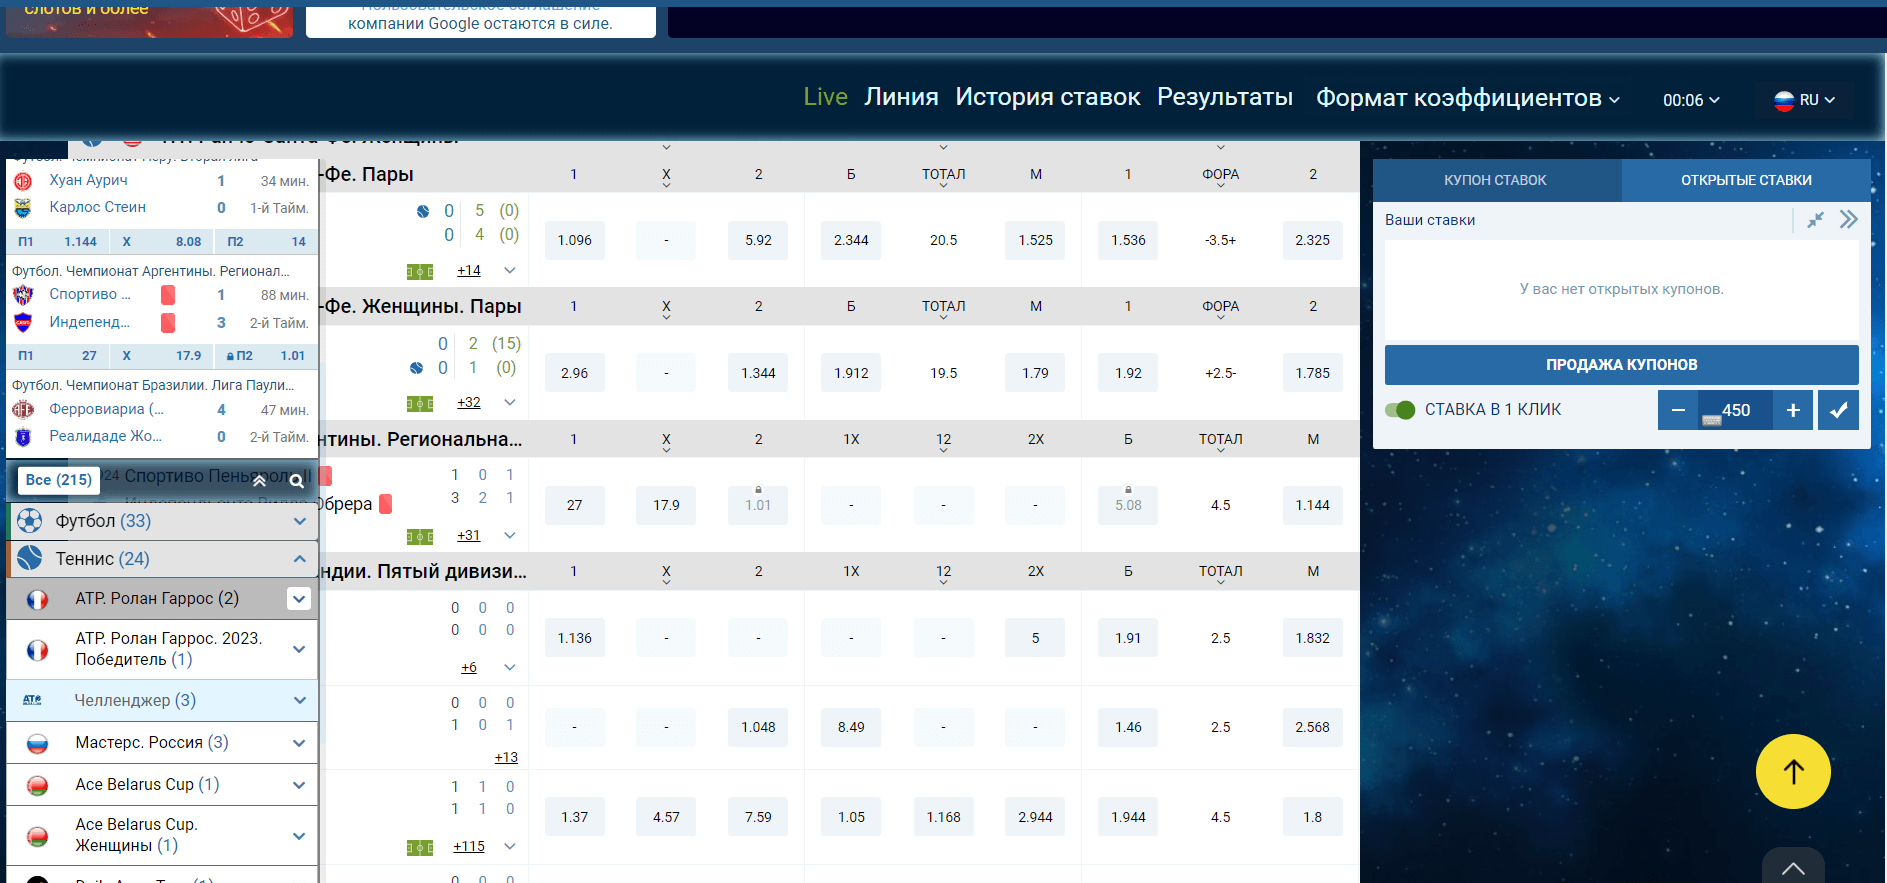Select sidebar odds П2 14
The height and width of the screenshot is (883, 1887).
click(266, 242)
